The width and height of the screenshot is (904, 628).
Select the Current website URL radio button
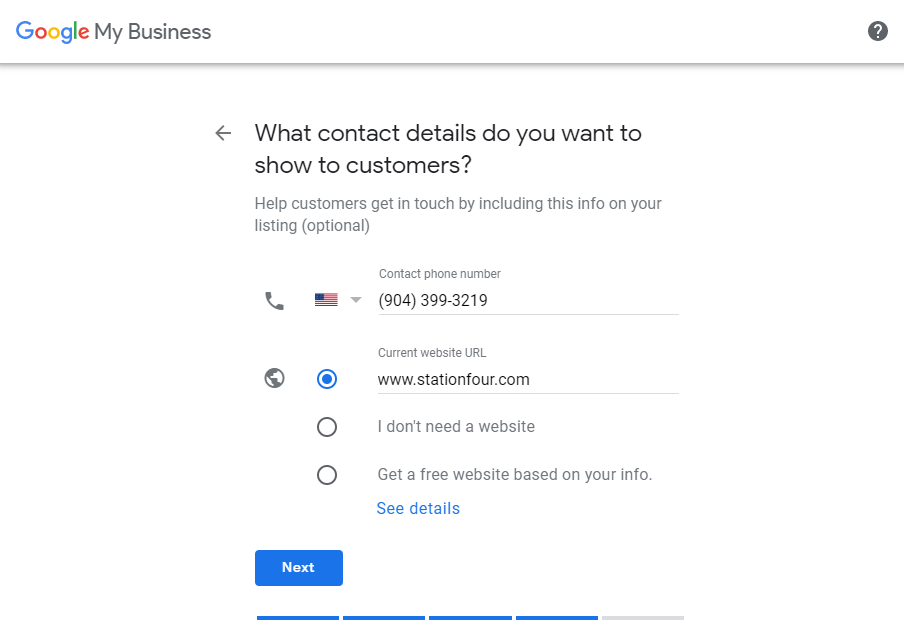pos(327,379)
